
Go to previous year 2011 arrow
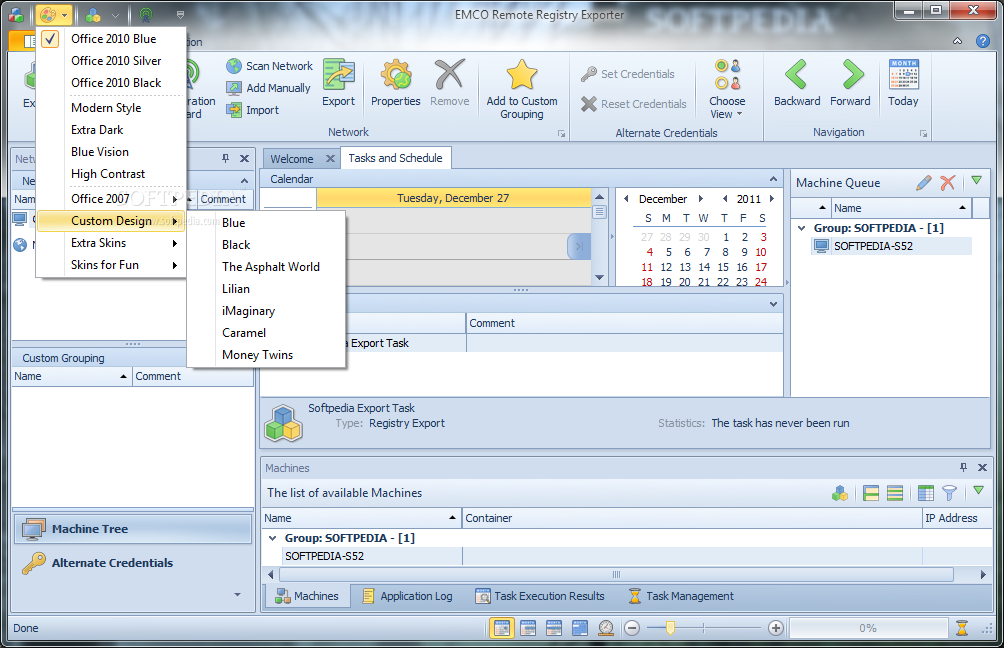coord(725,198)
